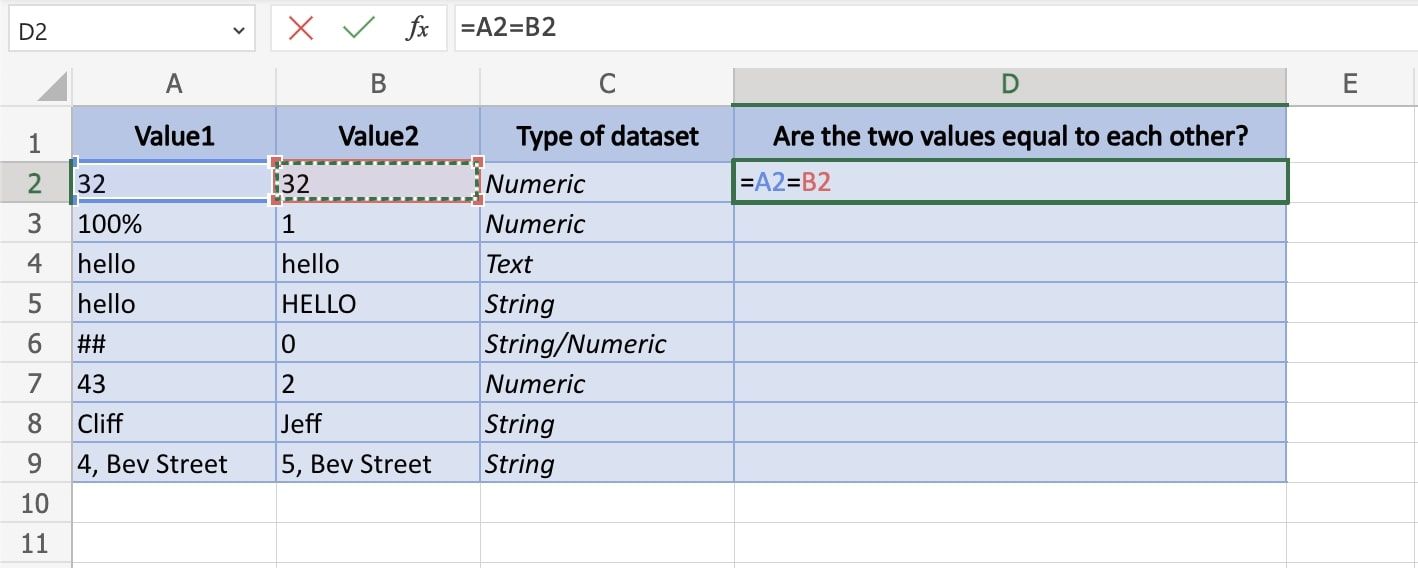This screenshot has width=1418, height=568.
Task: Select row 10 header
Action: point(35,503)
